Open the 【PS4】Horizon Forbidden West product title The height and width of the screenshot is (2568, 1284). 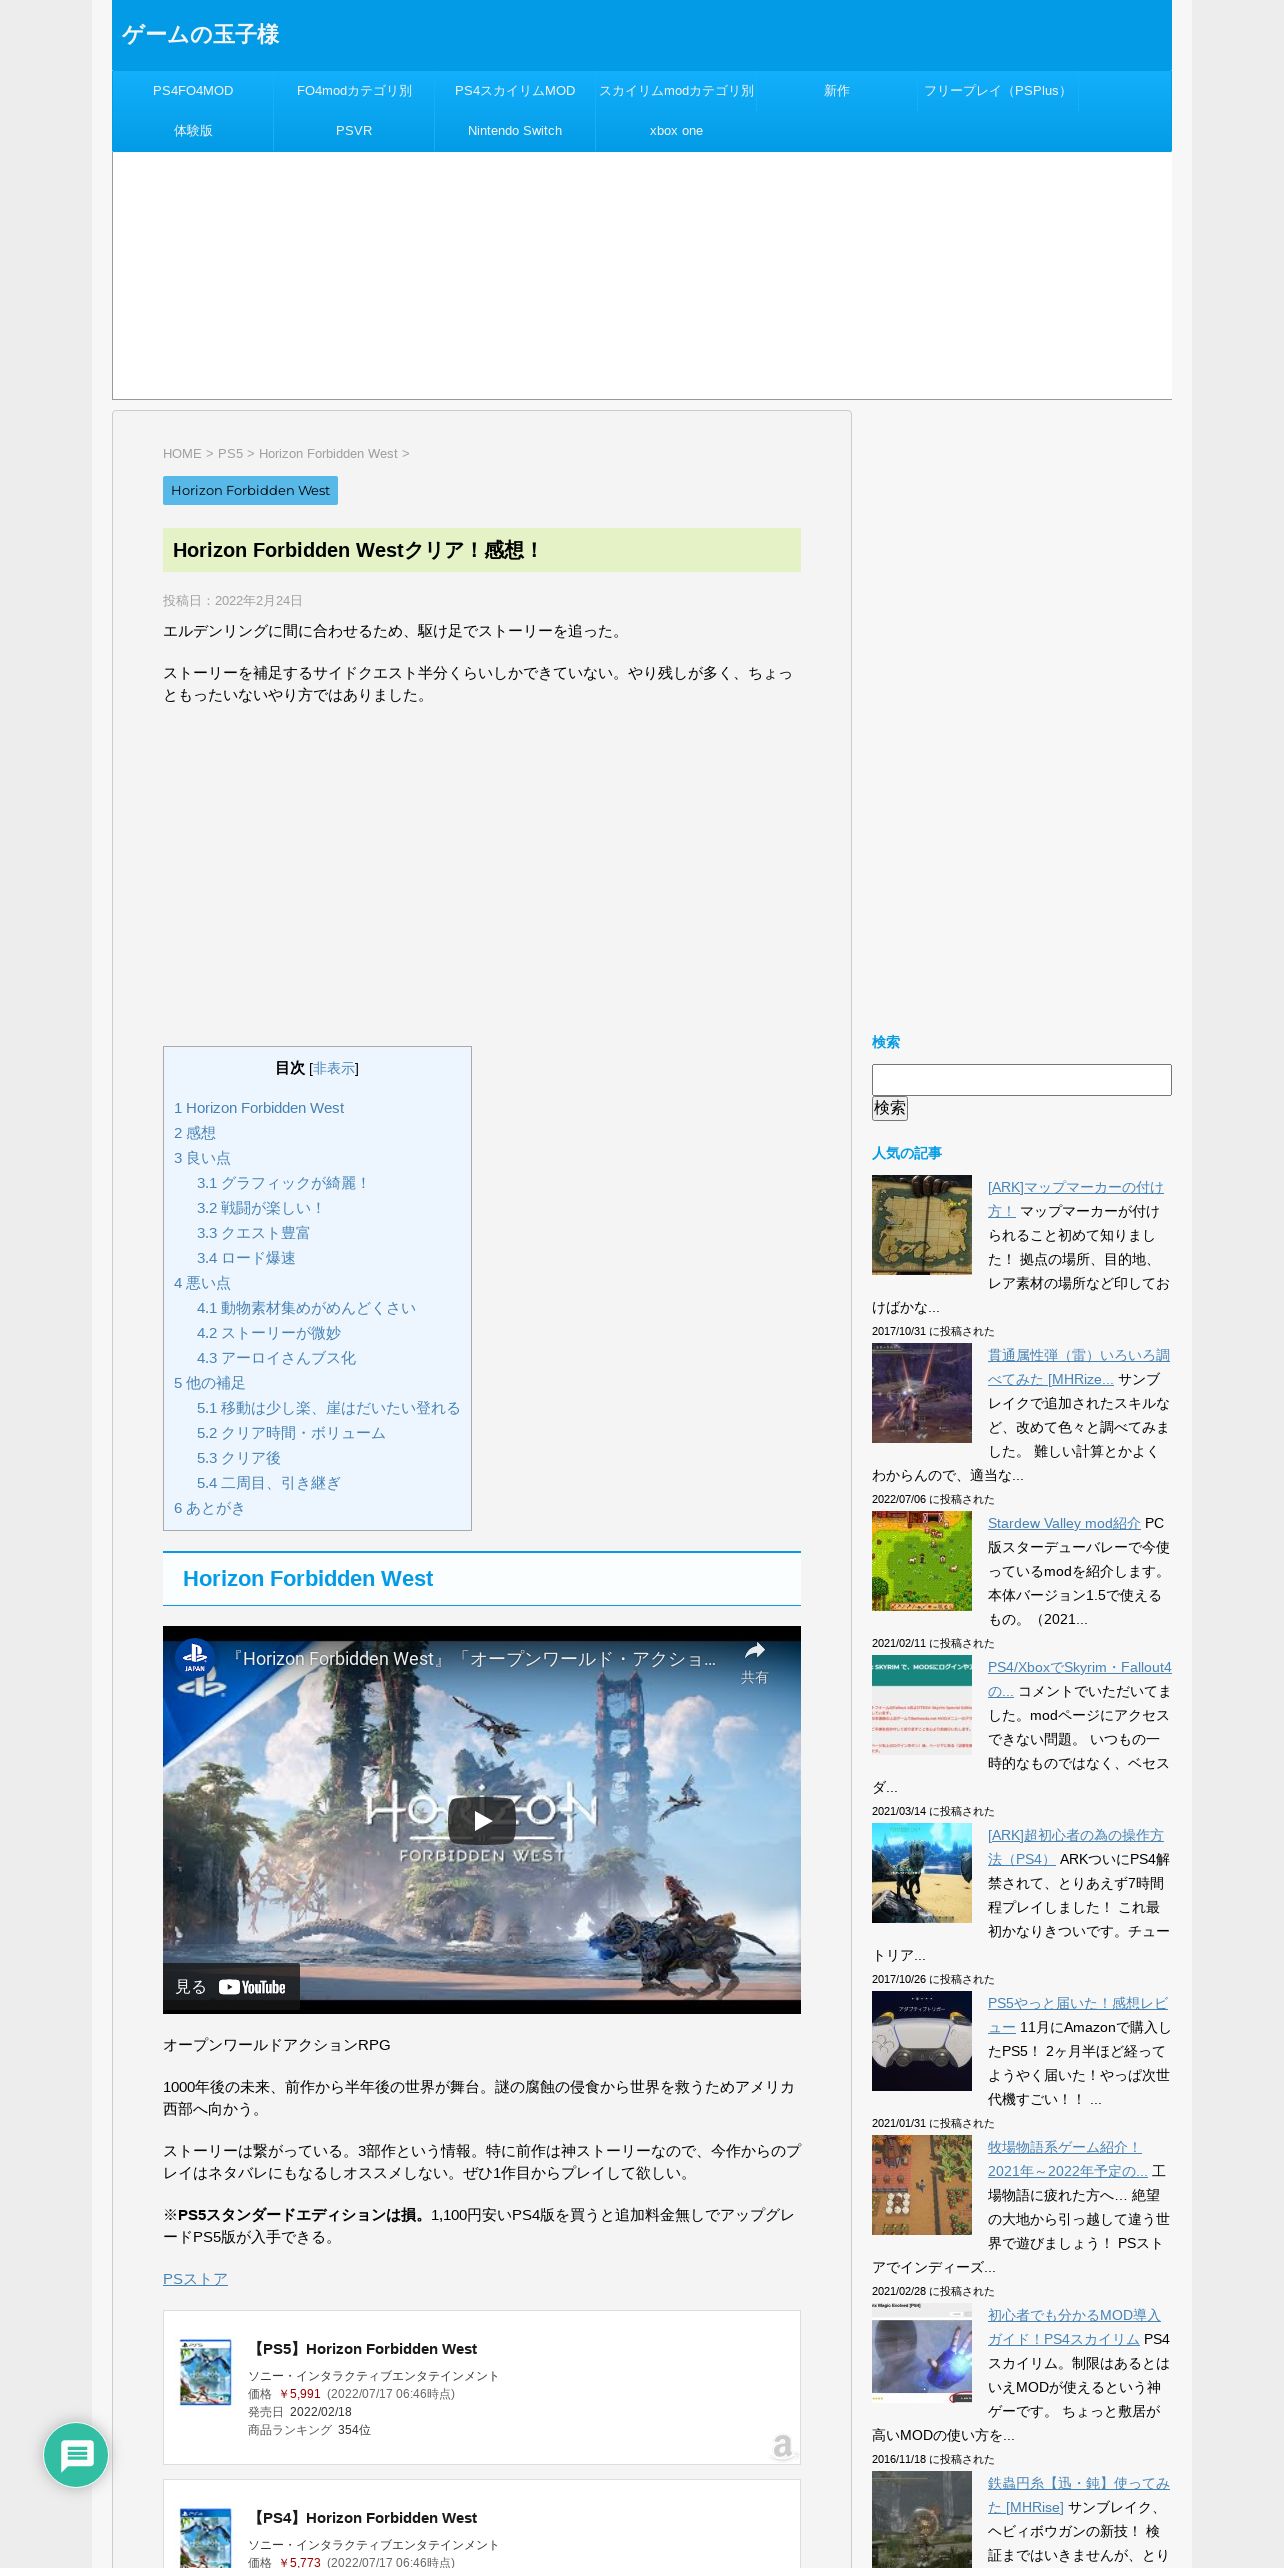[362, 2518]
